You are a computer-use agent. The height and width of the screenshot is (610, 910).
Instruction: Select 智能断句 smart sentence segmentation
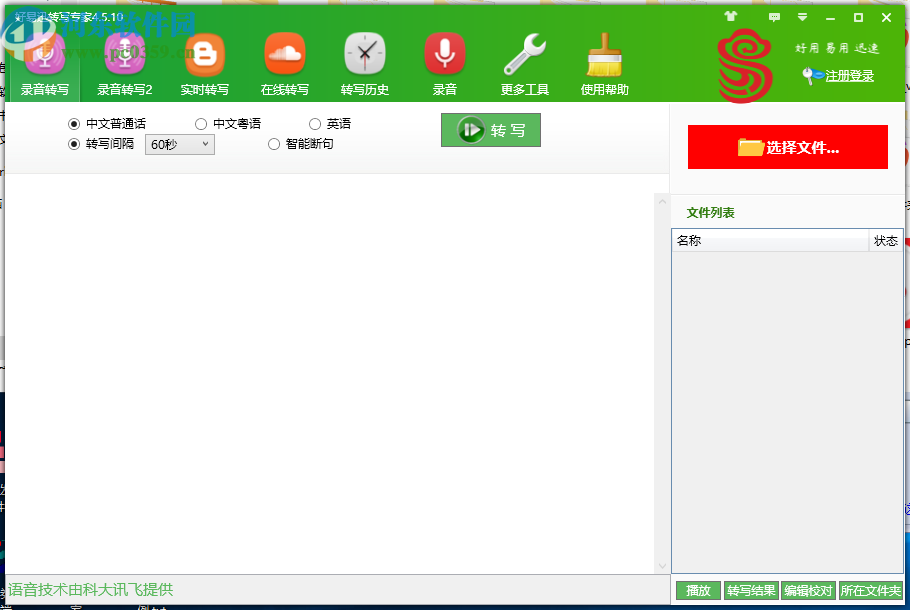274,145
